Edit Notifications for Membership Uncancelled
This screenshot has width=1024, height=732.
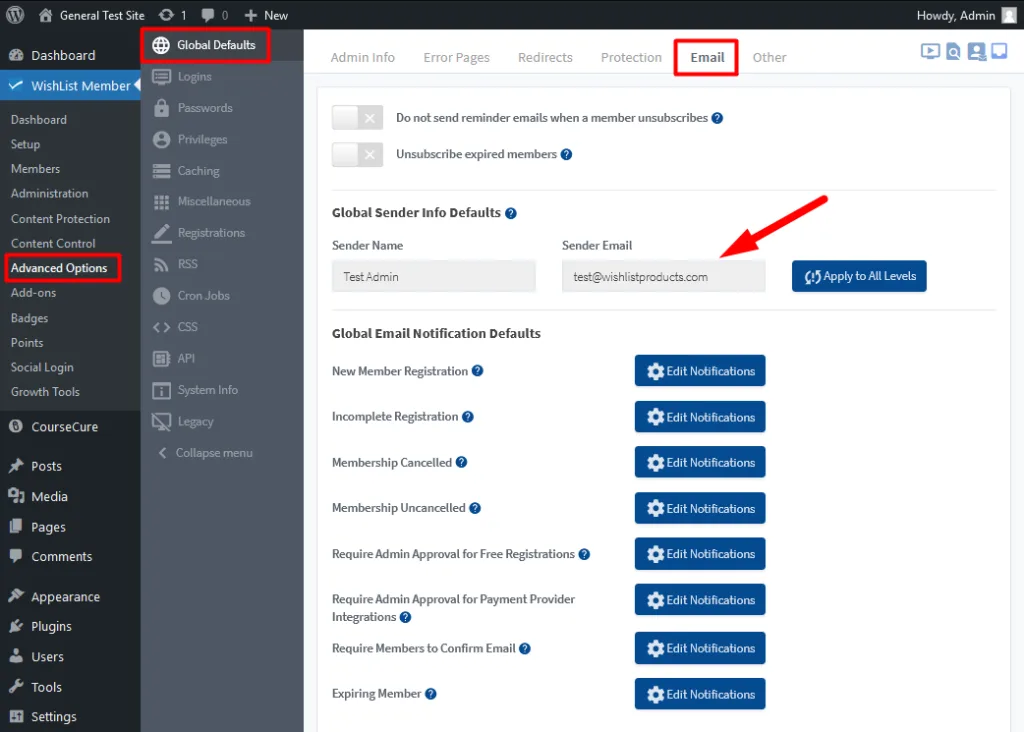pyautogui.click(x=699, y=508)
